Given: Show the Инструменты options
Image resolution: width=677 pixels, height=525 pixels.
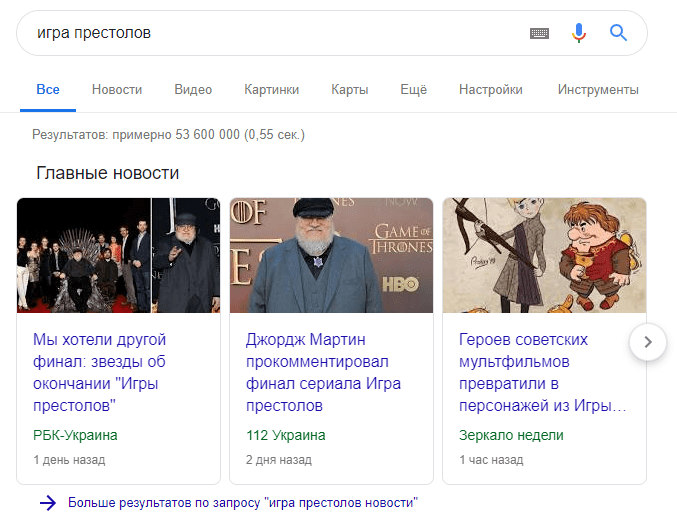Looking at the screenshot, I should click(598, 89).
